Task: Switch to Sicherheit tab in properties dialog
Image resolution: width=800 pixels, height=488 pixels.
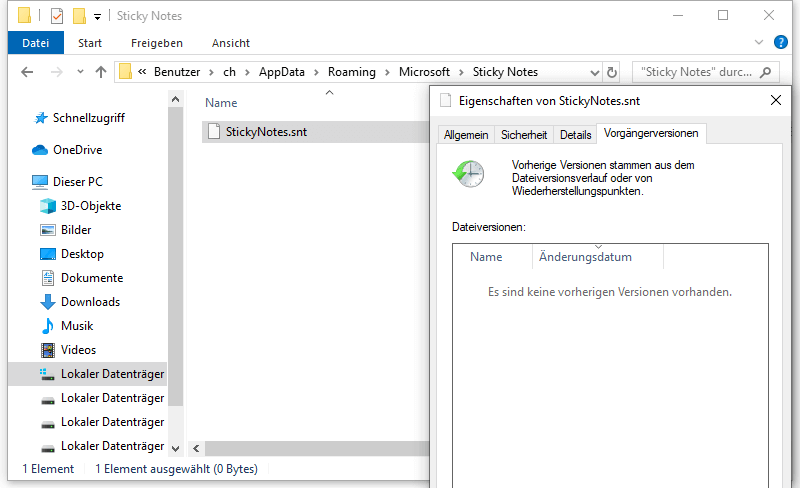Action: (x=523, y=135)
